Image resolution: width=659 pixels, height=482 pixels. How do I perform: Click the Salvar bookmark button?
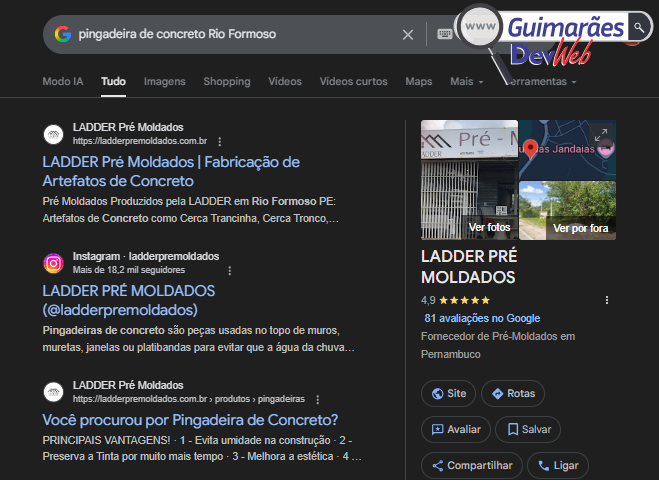528,429
